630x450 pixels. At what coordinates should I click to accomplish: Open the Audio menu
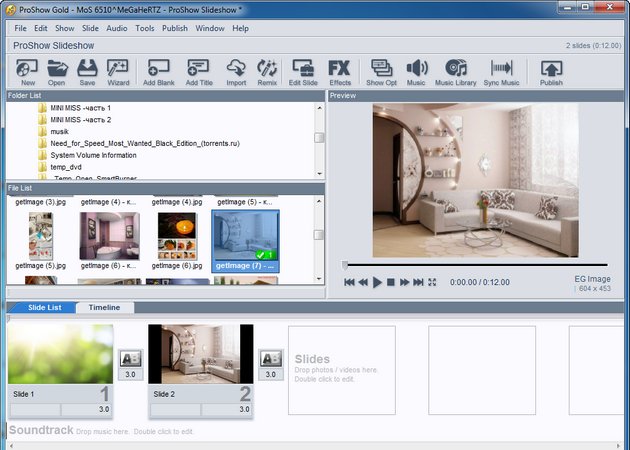[116, 28]
